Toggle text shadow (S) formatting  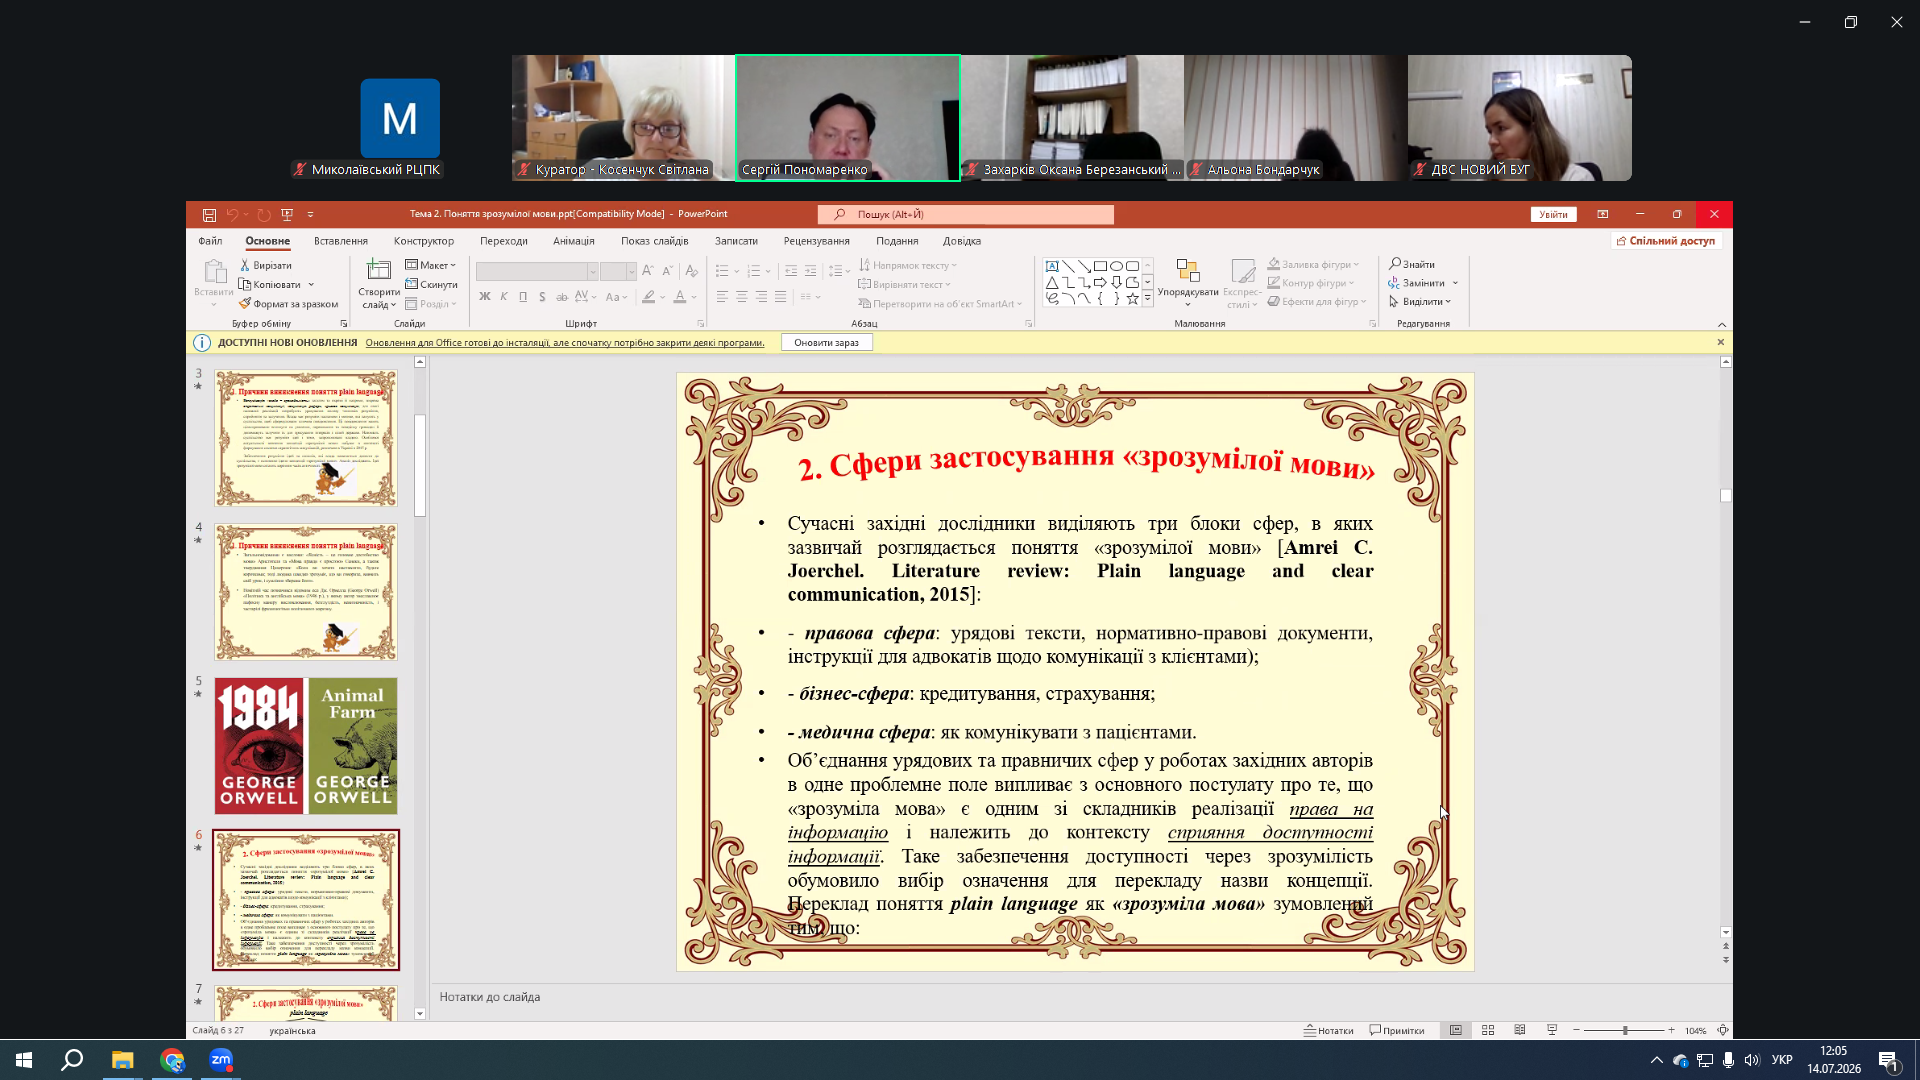(542, 297)
